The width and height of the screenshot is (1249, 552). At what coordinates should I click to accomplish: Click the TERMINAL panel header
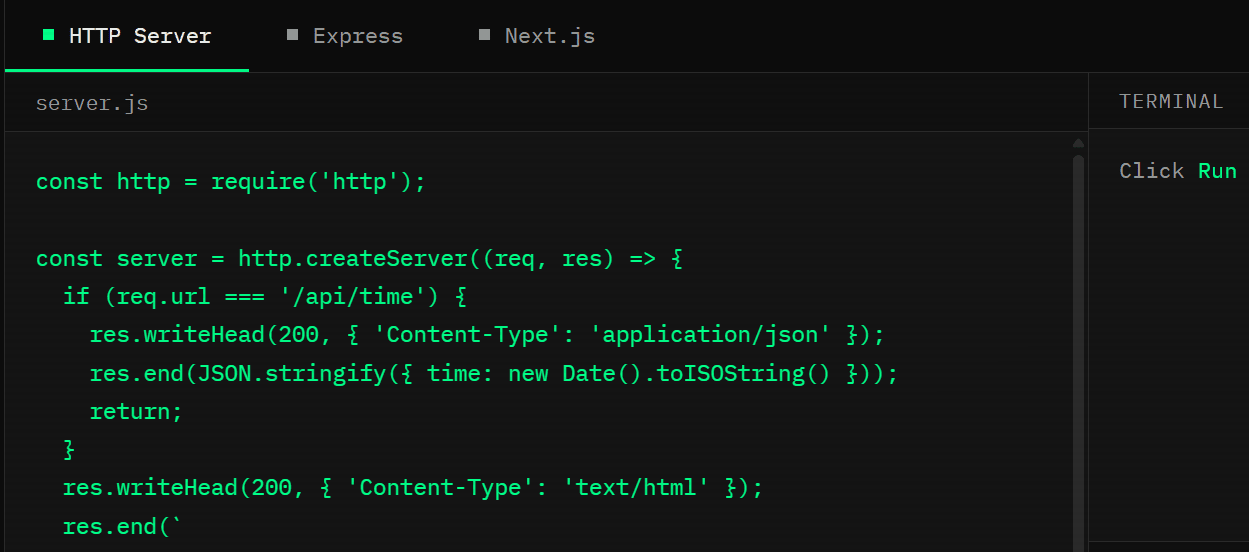(1170, 101)
